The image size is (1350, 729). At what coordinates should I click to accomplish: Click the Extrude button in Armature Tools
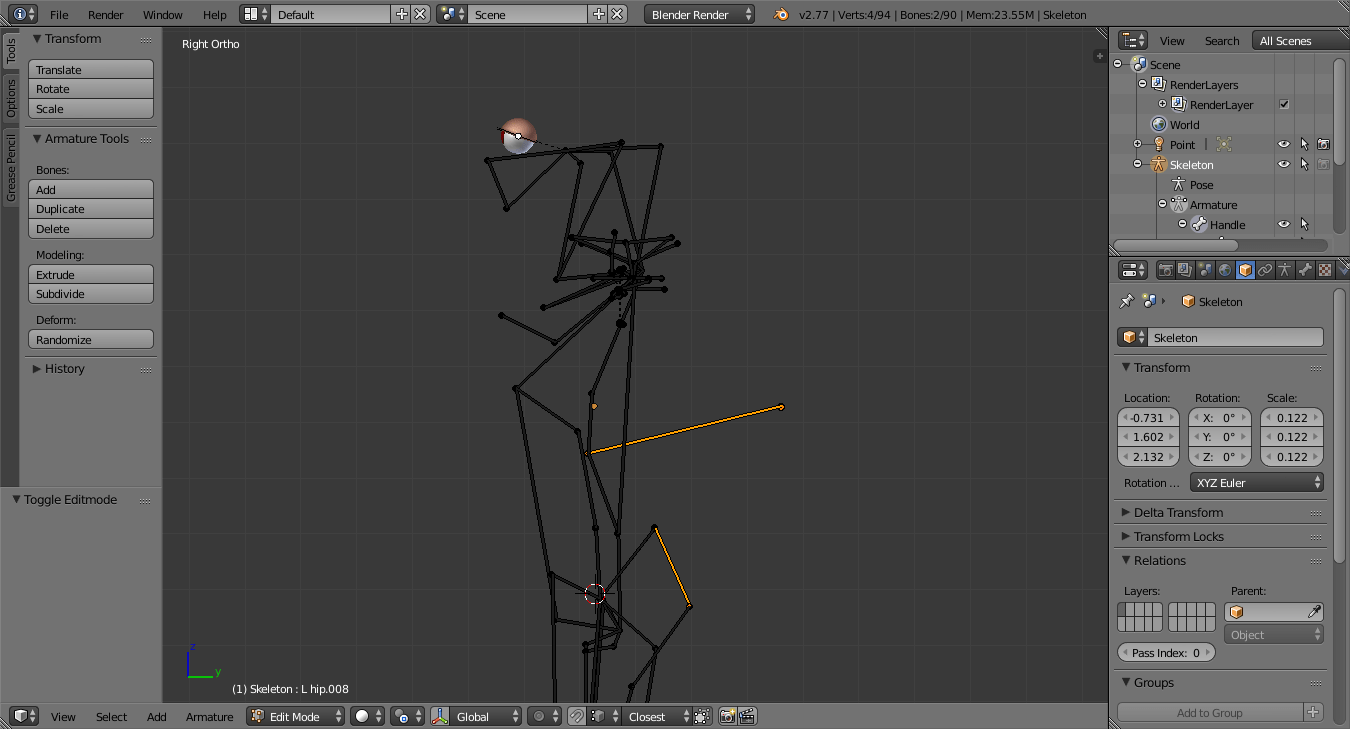90,274
